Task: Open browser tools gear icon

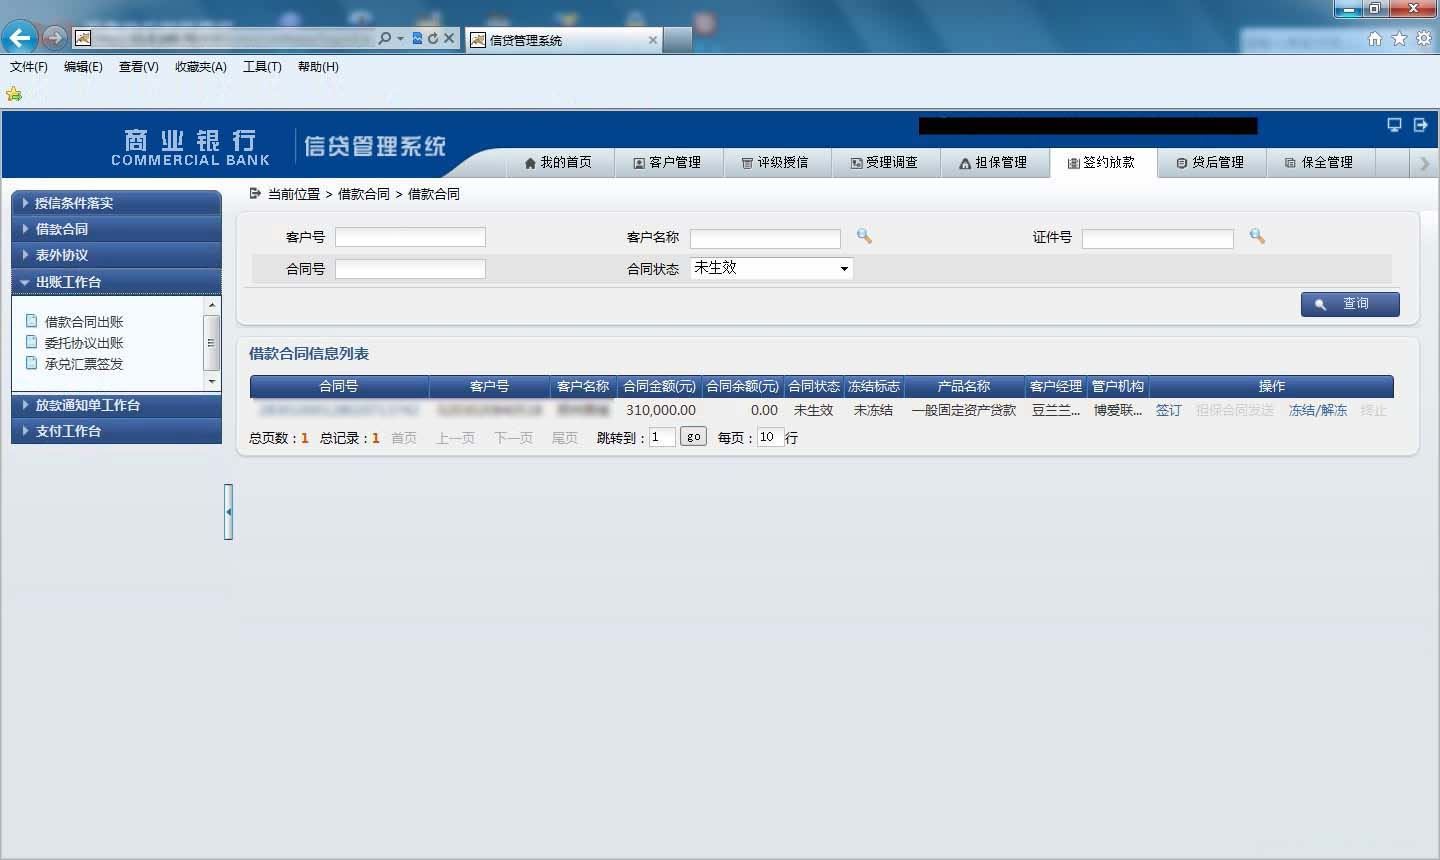Action: [x=1423, y=38]
